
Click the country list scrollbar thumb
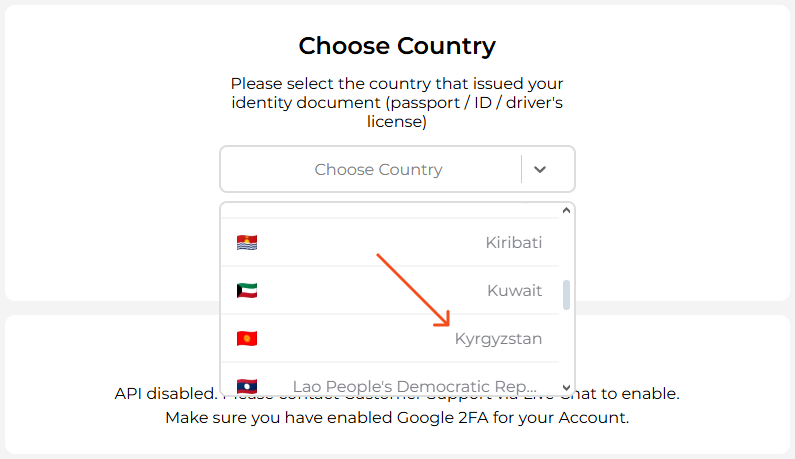566,295
